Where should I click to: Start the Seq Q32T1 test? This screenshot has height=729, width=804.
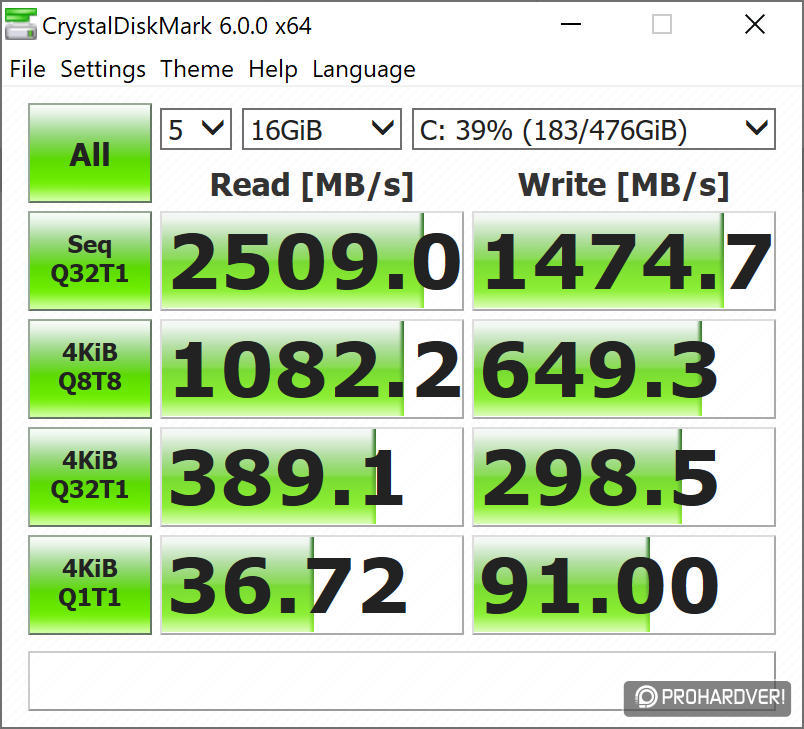click(x=90, y=260)
